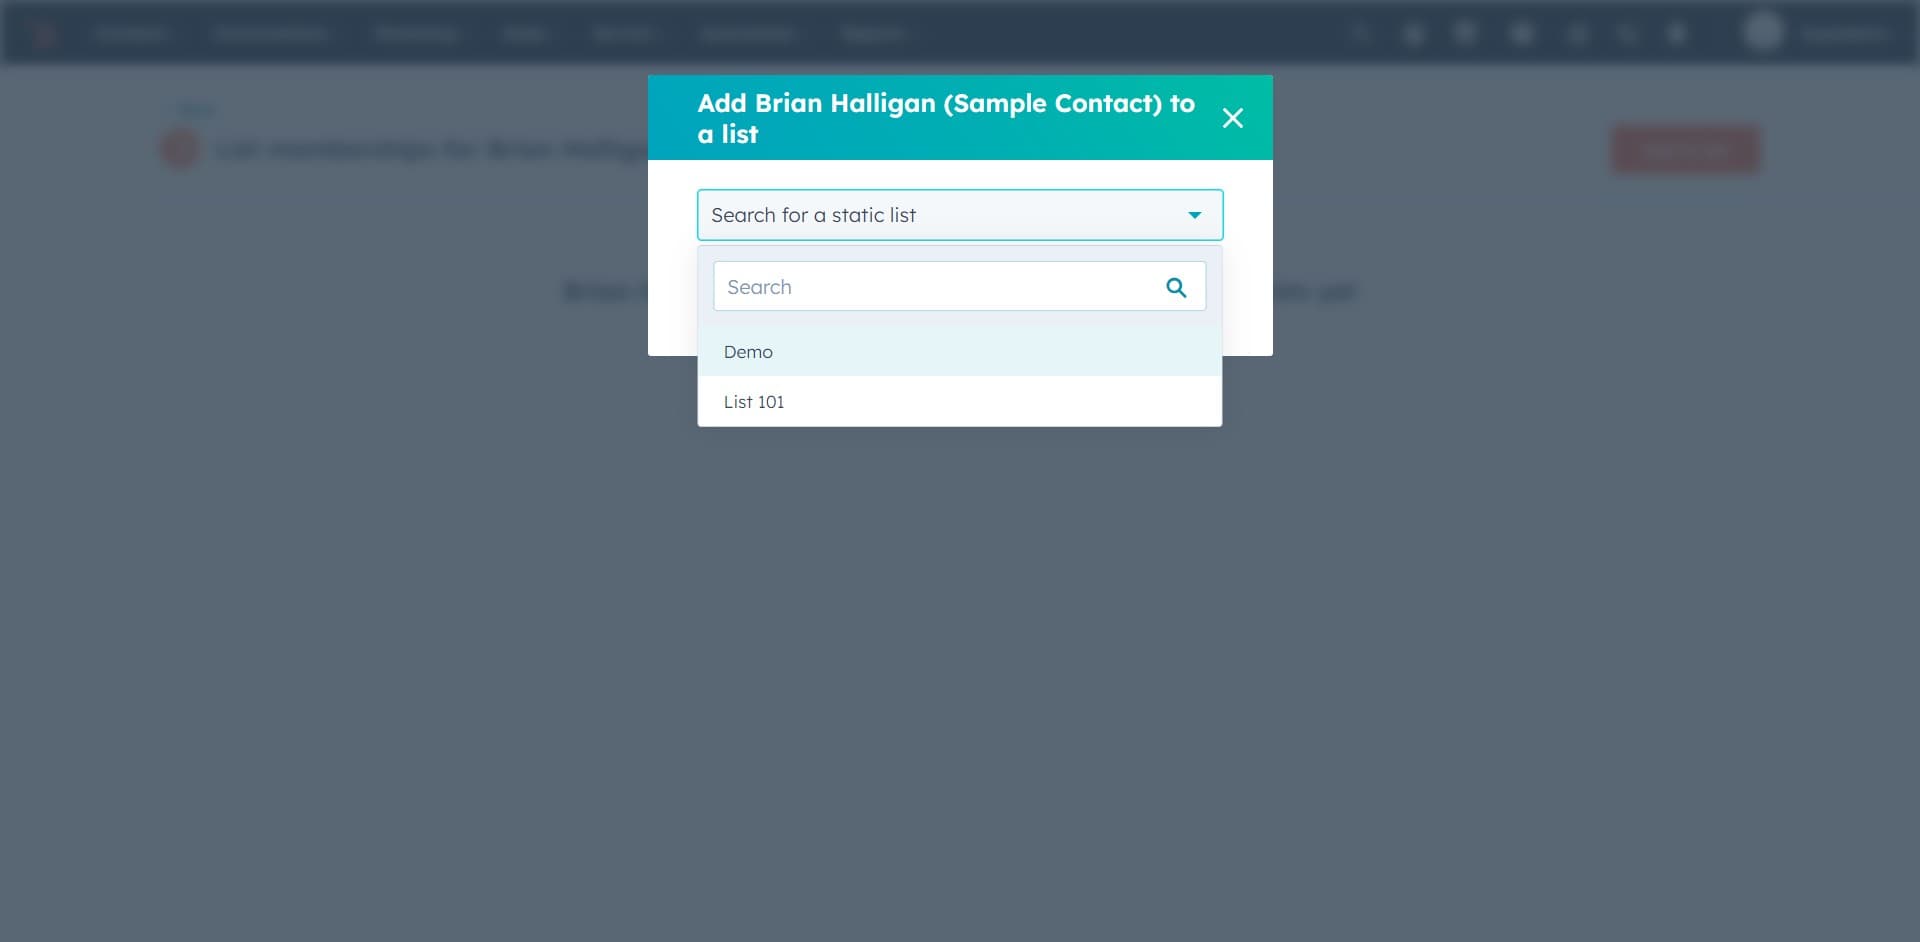Click the calling phone icon
Viewport: 1920px width, 942px height.
pos(1627,32)
